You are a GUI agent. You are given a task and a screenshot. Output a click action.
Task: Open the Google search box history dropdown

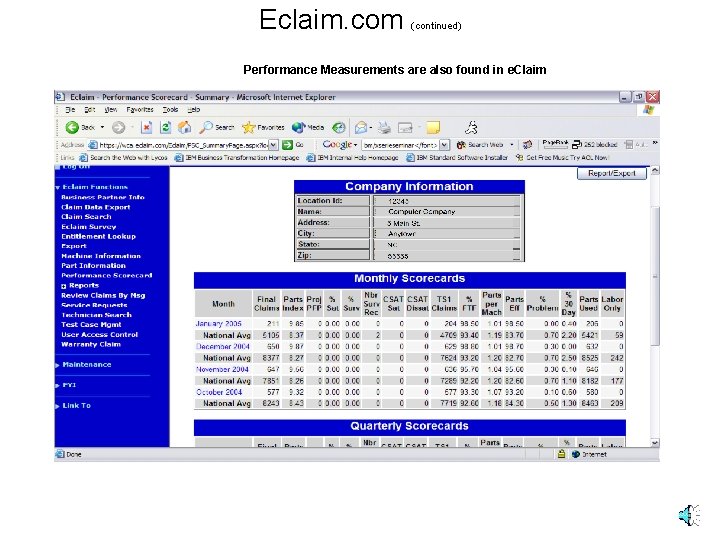pos(444,145)
